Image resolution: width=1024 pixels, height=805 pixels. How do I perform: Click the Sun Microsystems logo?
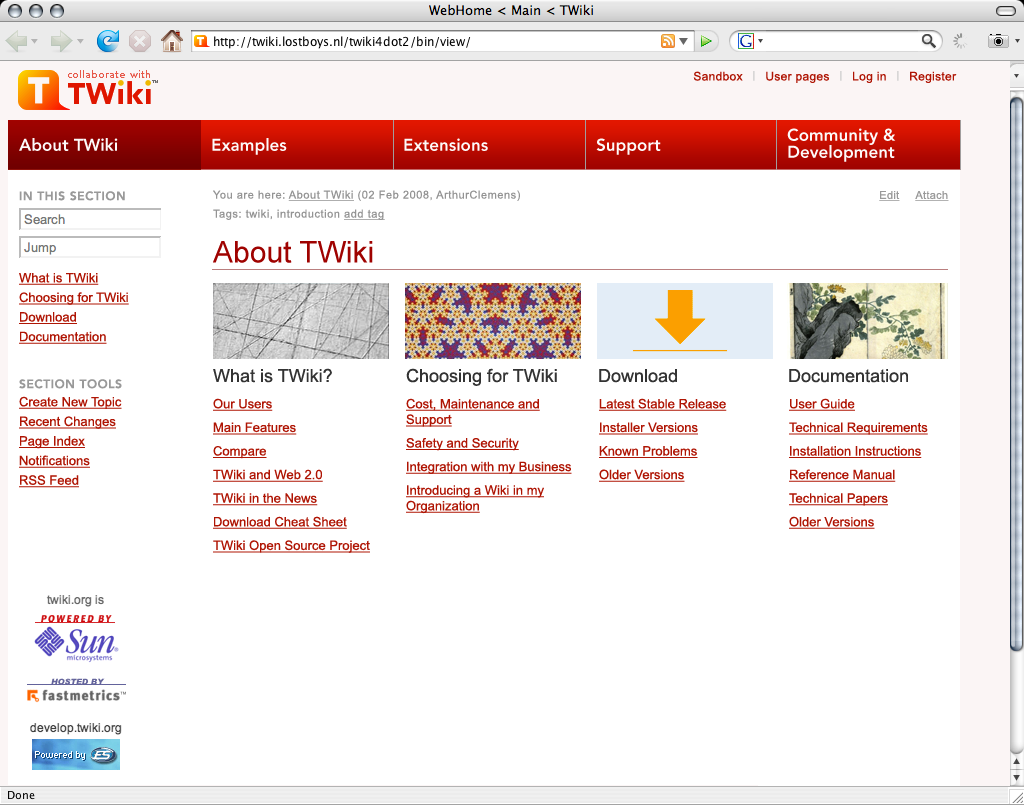[x=76, y=642]
